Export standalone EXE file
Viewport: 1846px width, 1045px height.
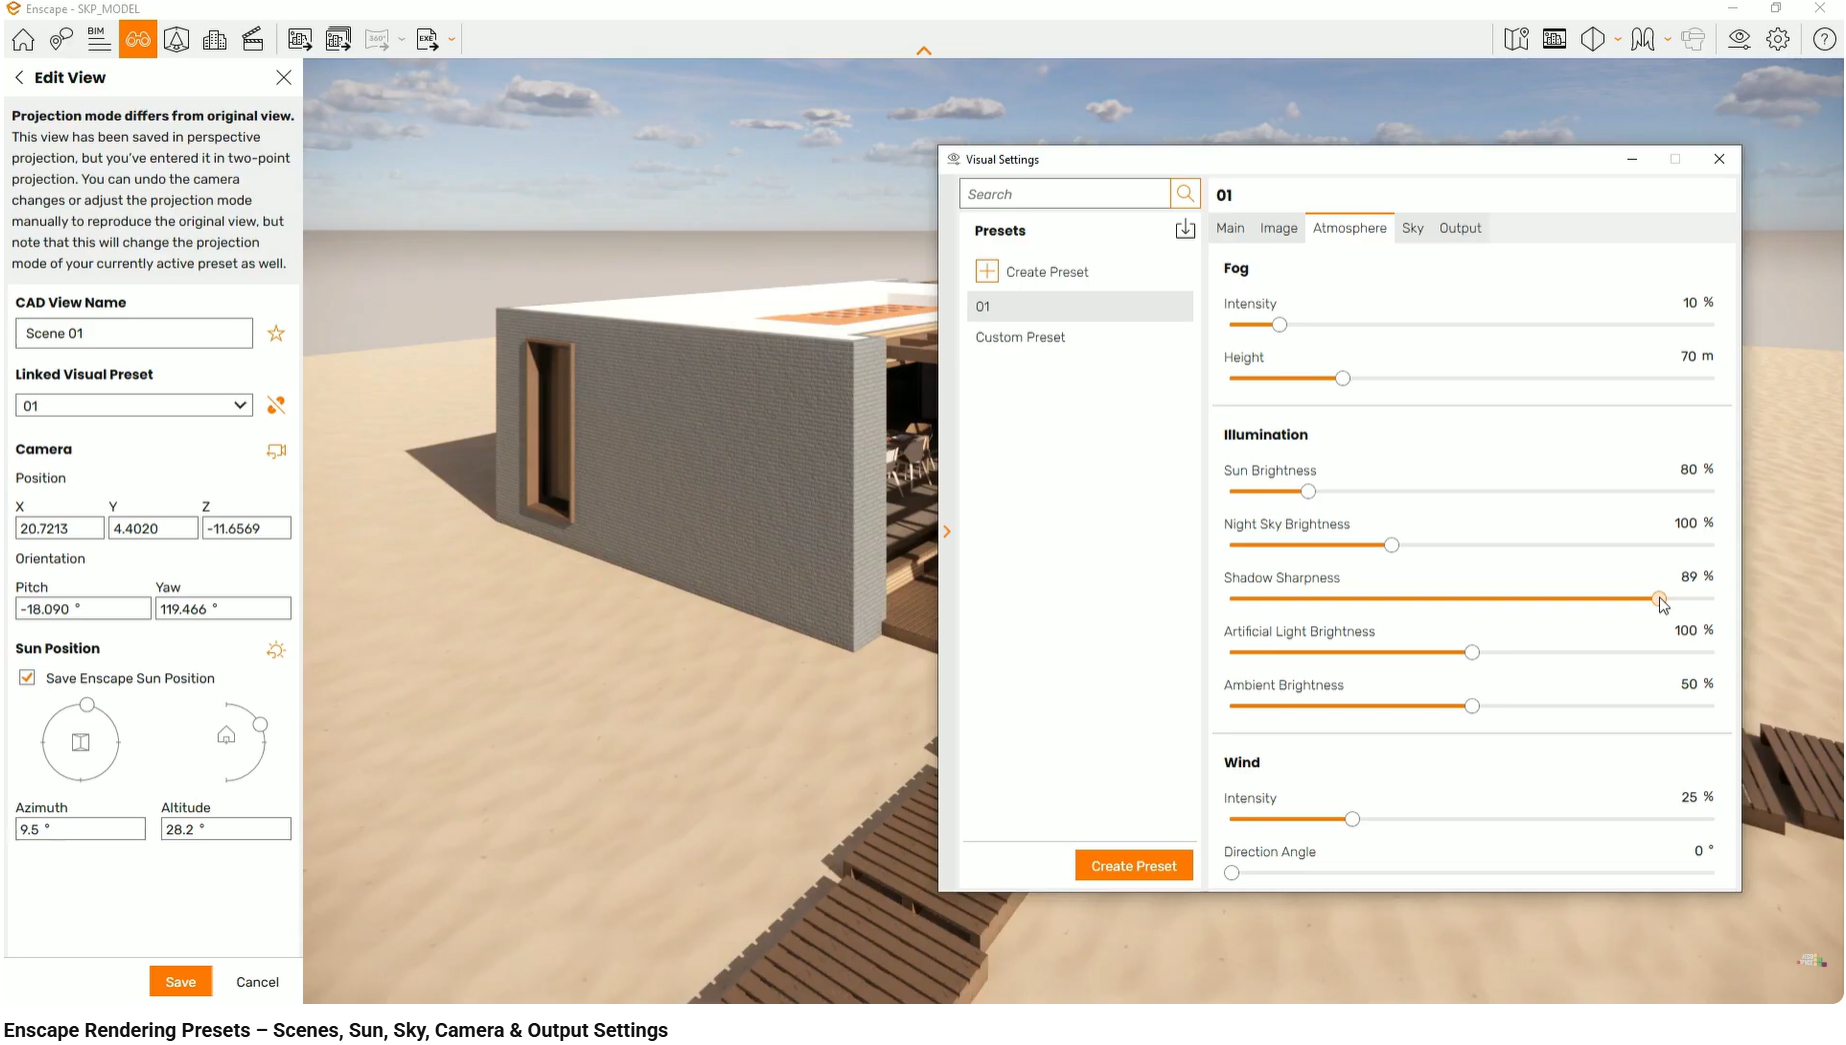click(x=428, y=39)
